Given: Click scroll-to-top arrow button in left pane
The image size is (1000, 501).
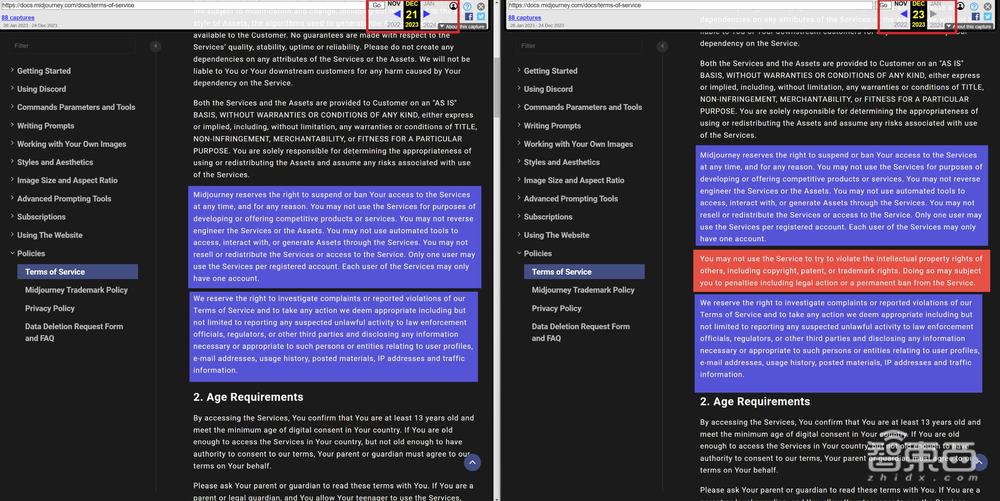Looking at the screenshot, I should click(x=472, y=462).
